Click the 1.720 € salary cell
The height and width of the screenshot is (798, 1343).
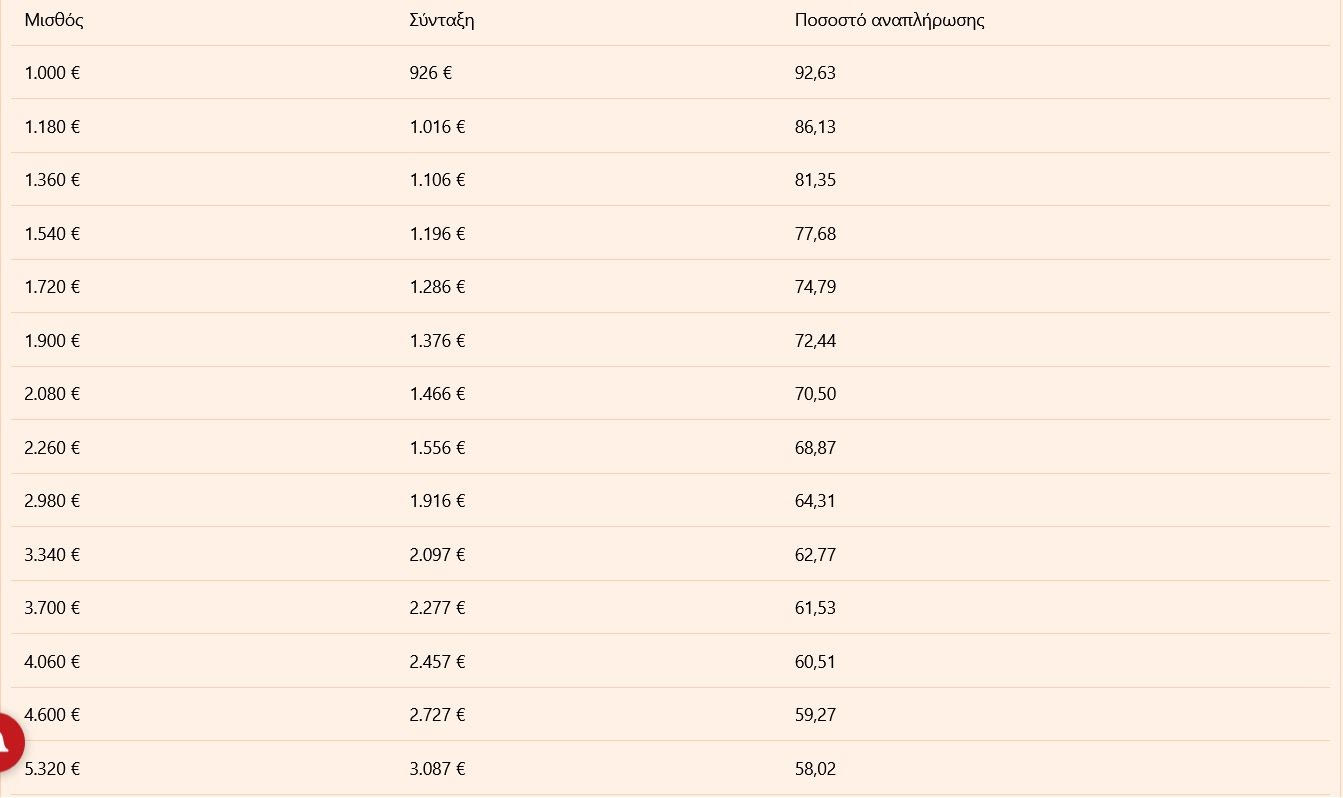click(x=52, y=287)
